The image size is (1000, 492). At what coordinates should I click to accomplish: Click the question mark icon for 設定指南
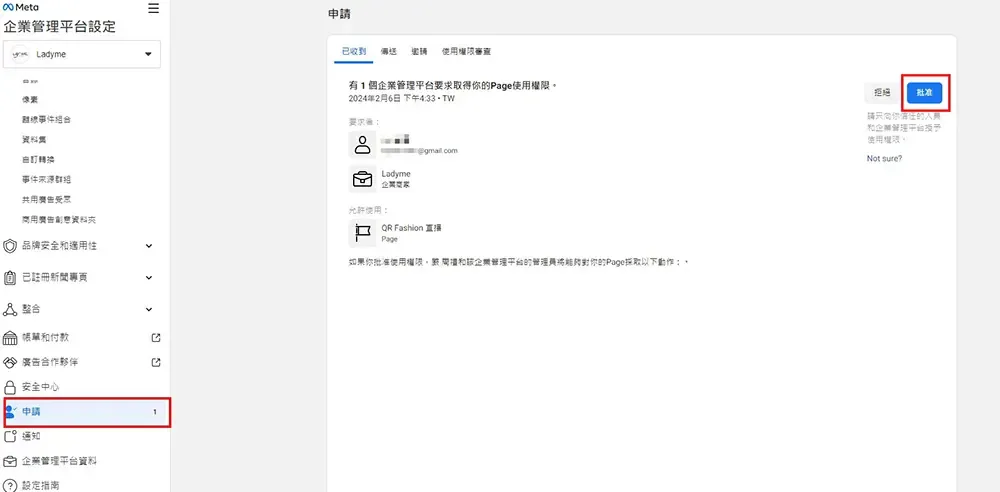point(10,486)
